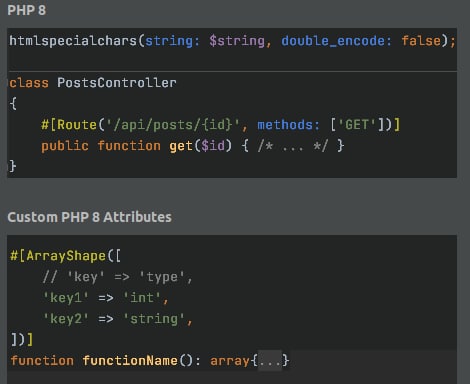The image size is (470, 384).
Task: Click the 'PostsController' class name
Action: (x=117, y=83)
